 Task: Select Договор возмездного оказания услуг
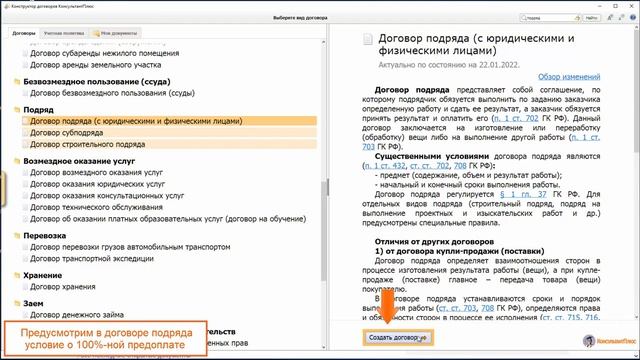pos(96,172)
